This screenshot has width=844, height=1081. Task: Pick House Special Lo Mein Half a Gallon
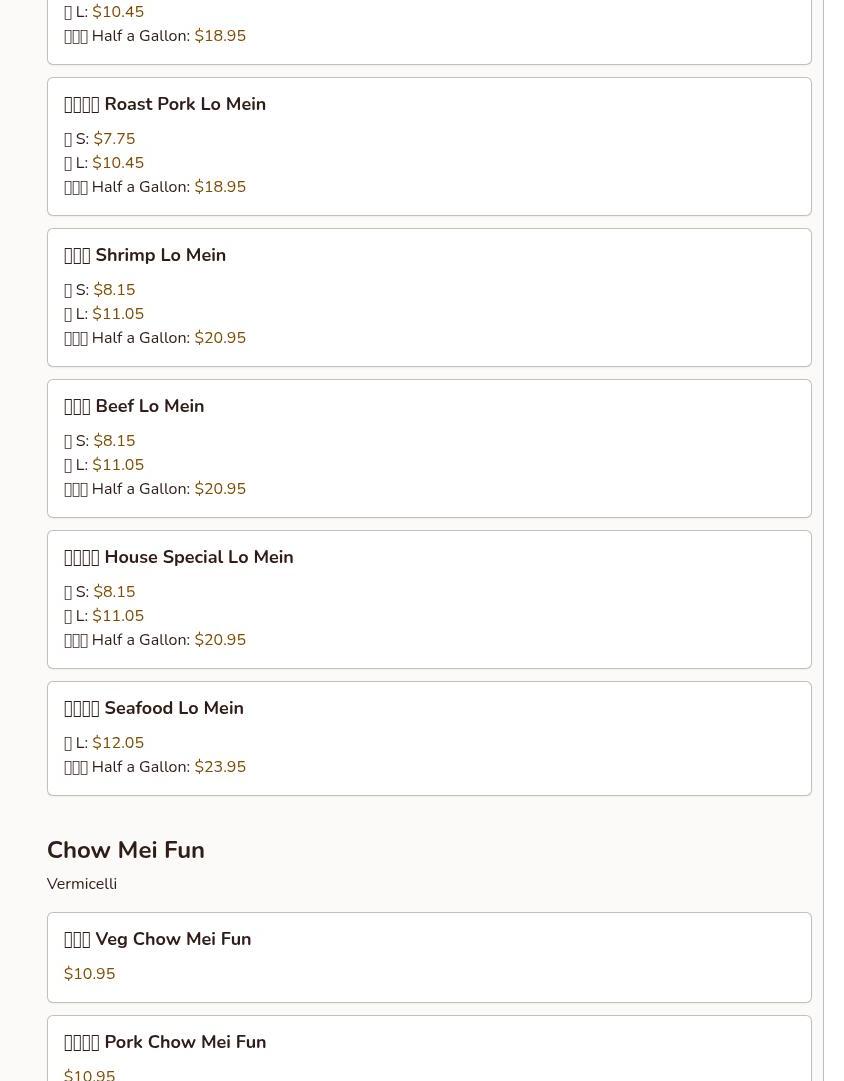click(155, 640)
